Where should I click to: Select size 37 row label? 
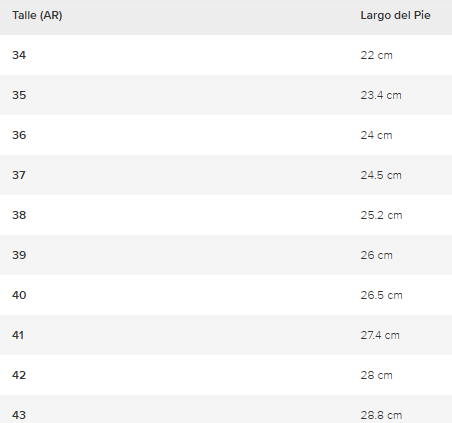[19, 175]
